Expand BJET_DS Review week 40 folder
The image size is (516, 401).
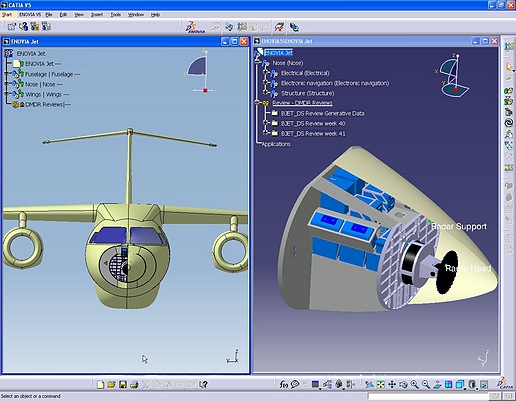[x=265, y=123]
